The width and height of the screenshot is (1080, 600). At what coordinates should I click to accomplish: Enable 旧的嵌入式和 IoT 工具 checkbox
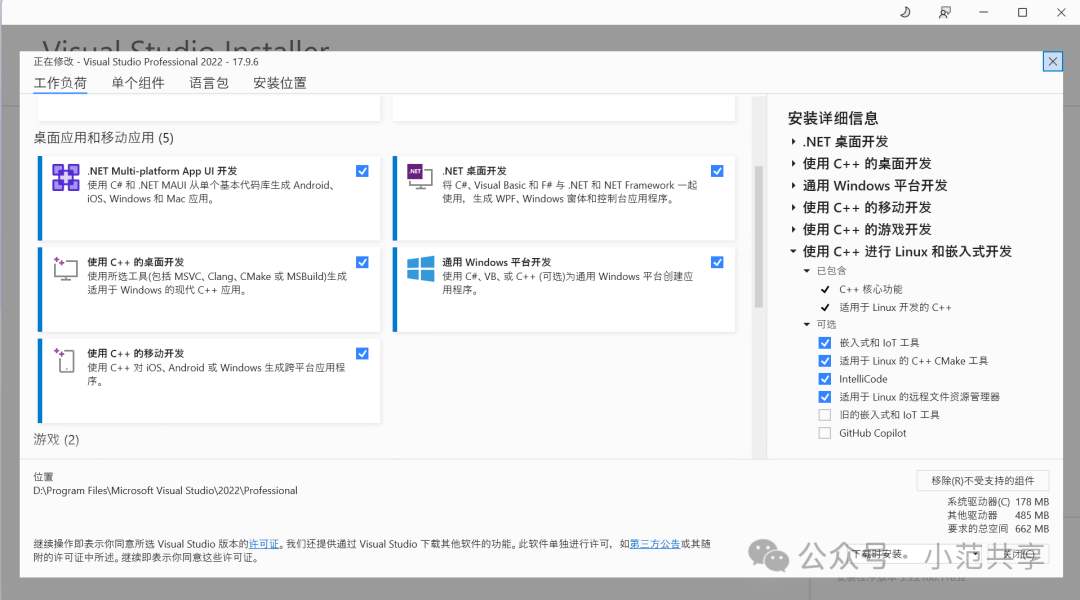click(824, 415)
